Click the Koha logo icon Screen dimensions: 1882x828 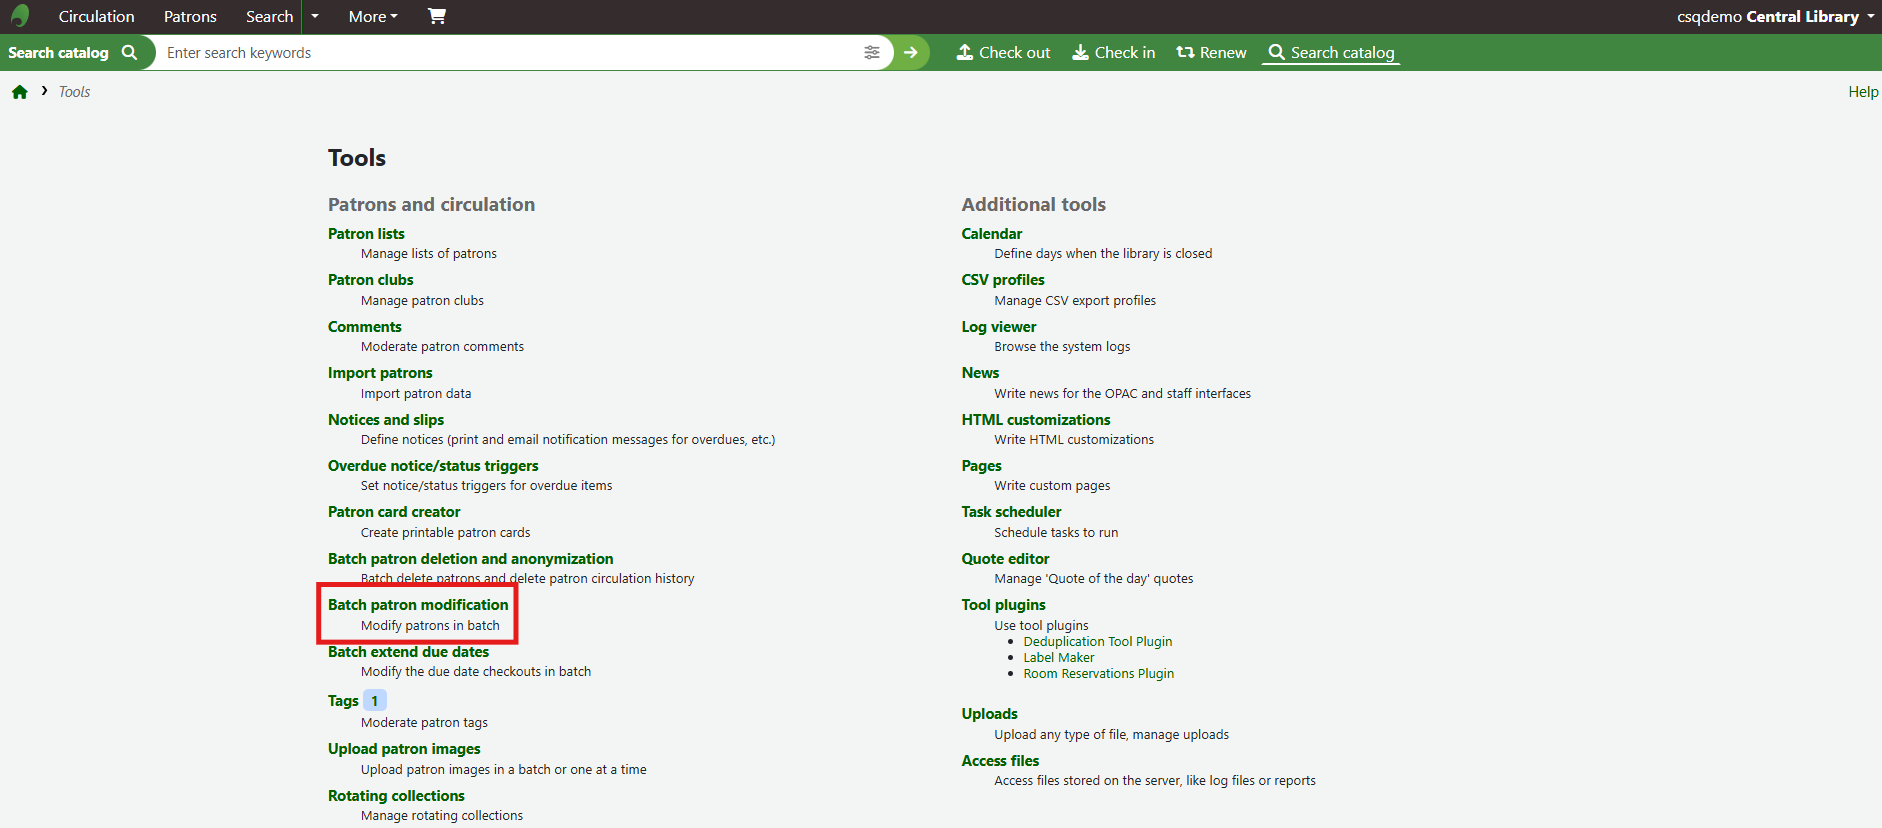[20, 16]
